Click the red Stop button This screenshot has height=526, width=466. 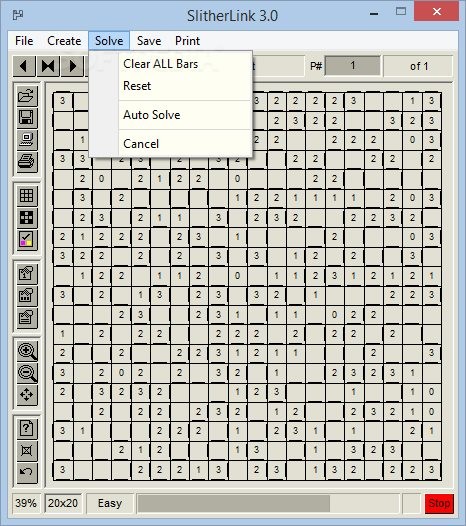[x=439, y=504]
